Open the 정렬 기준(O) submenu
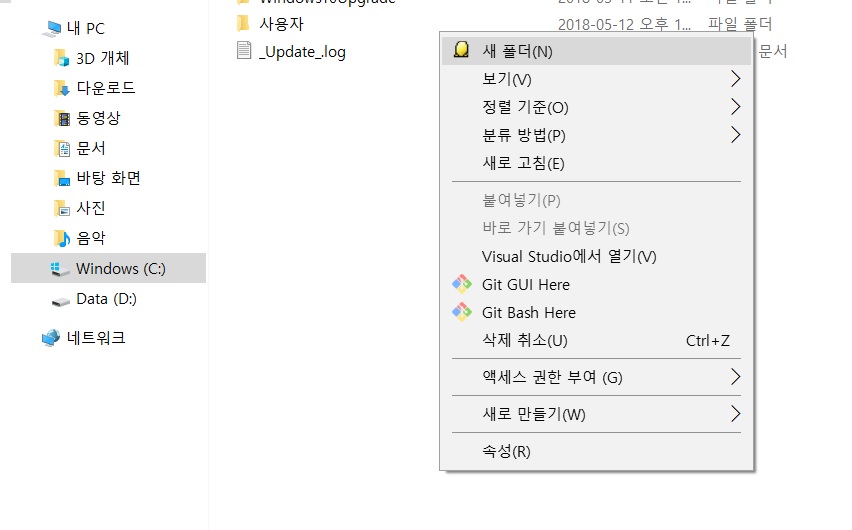The image size is (852, 530). [596, 107]
